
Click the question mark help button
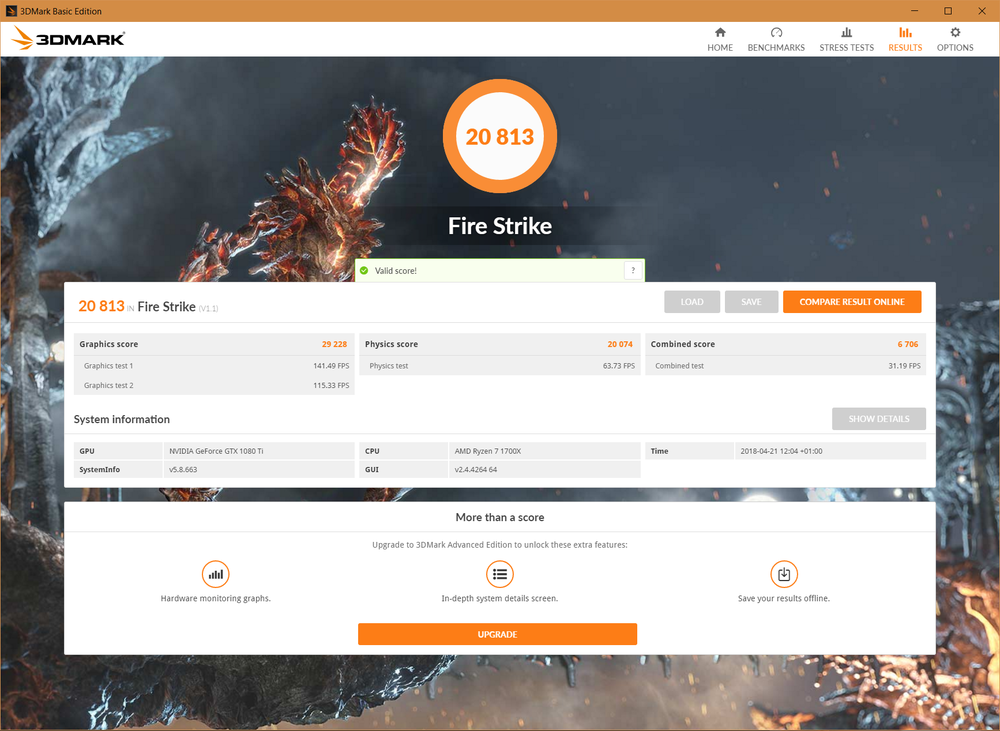[632, 270]
